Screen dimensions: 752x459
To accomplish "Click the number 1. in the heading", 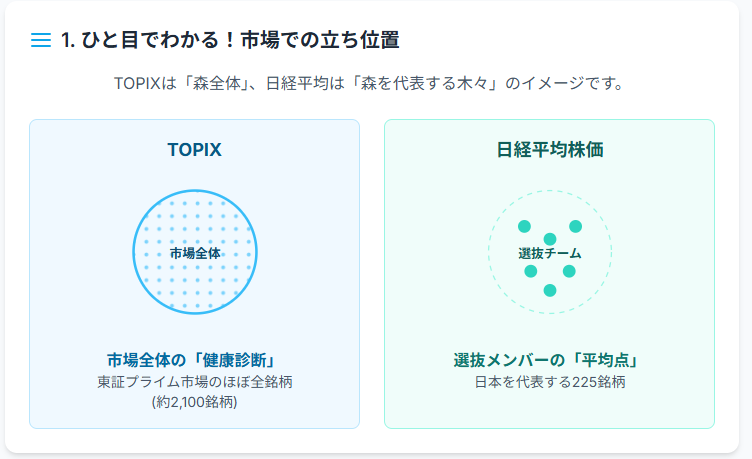I will (69, 41).
